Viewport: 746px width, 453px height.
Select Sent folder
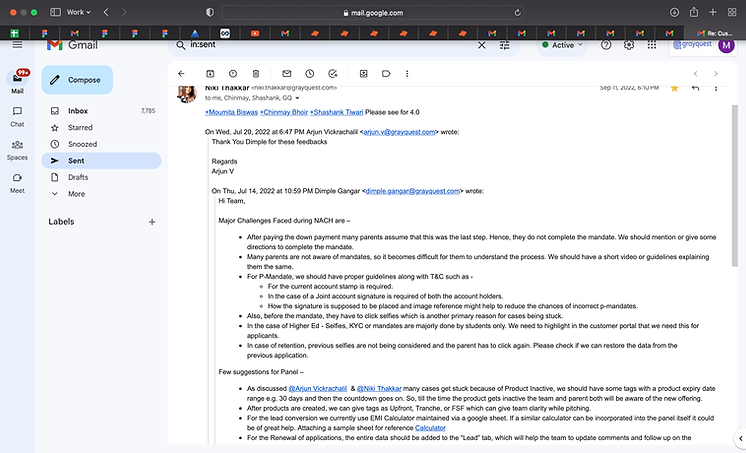coord(101,161)
